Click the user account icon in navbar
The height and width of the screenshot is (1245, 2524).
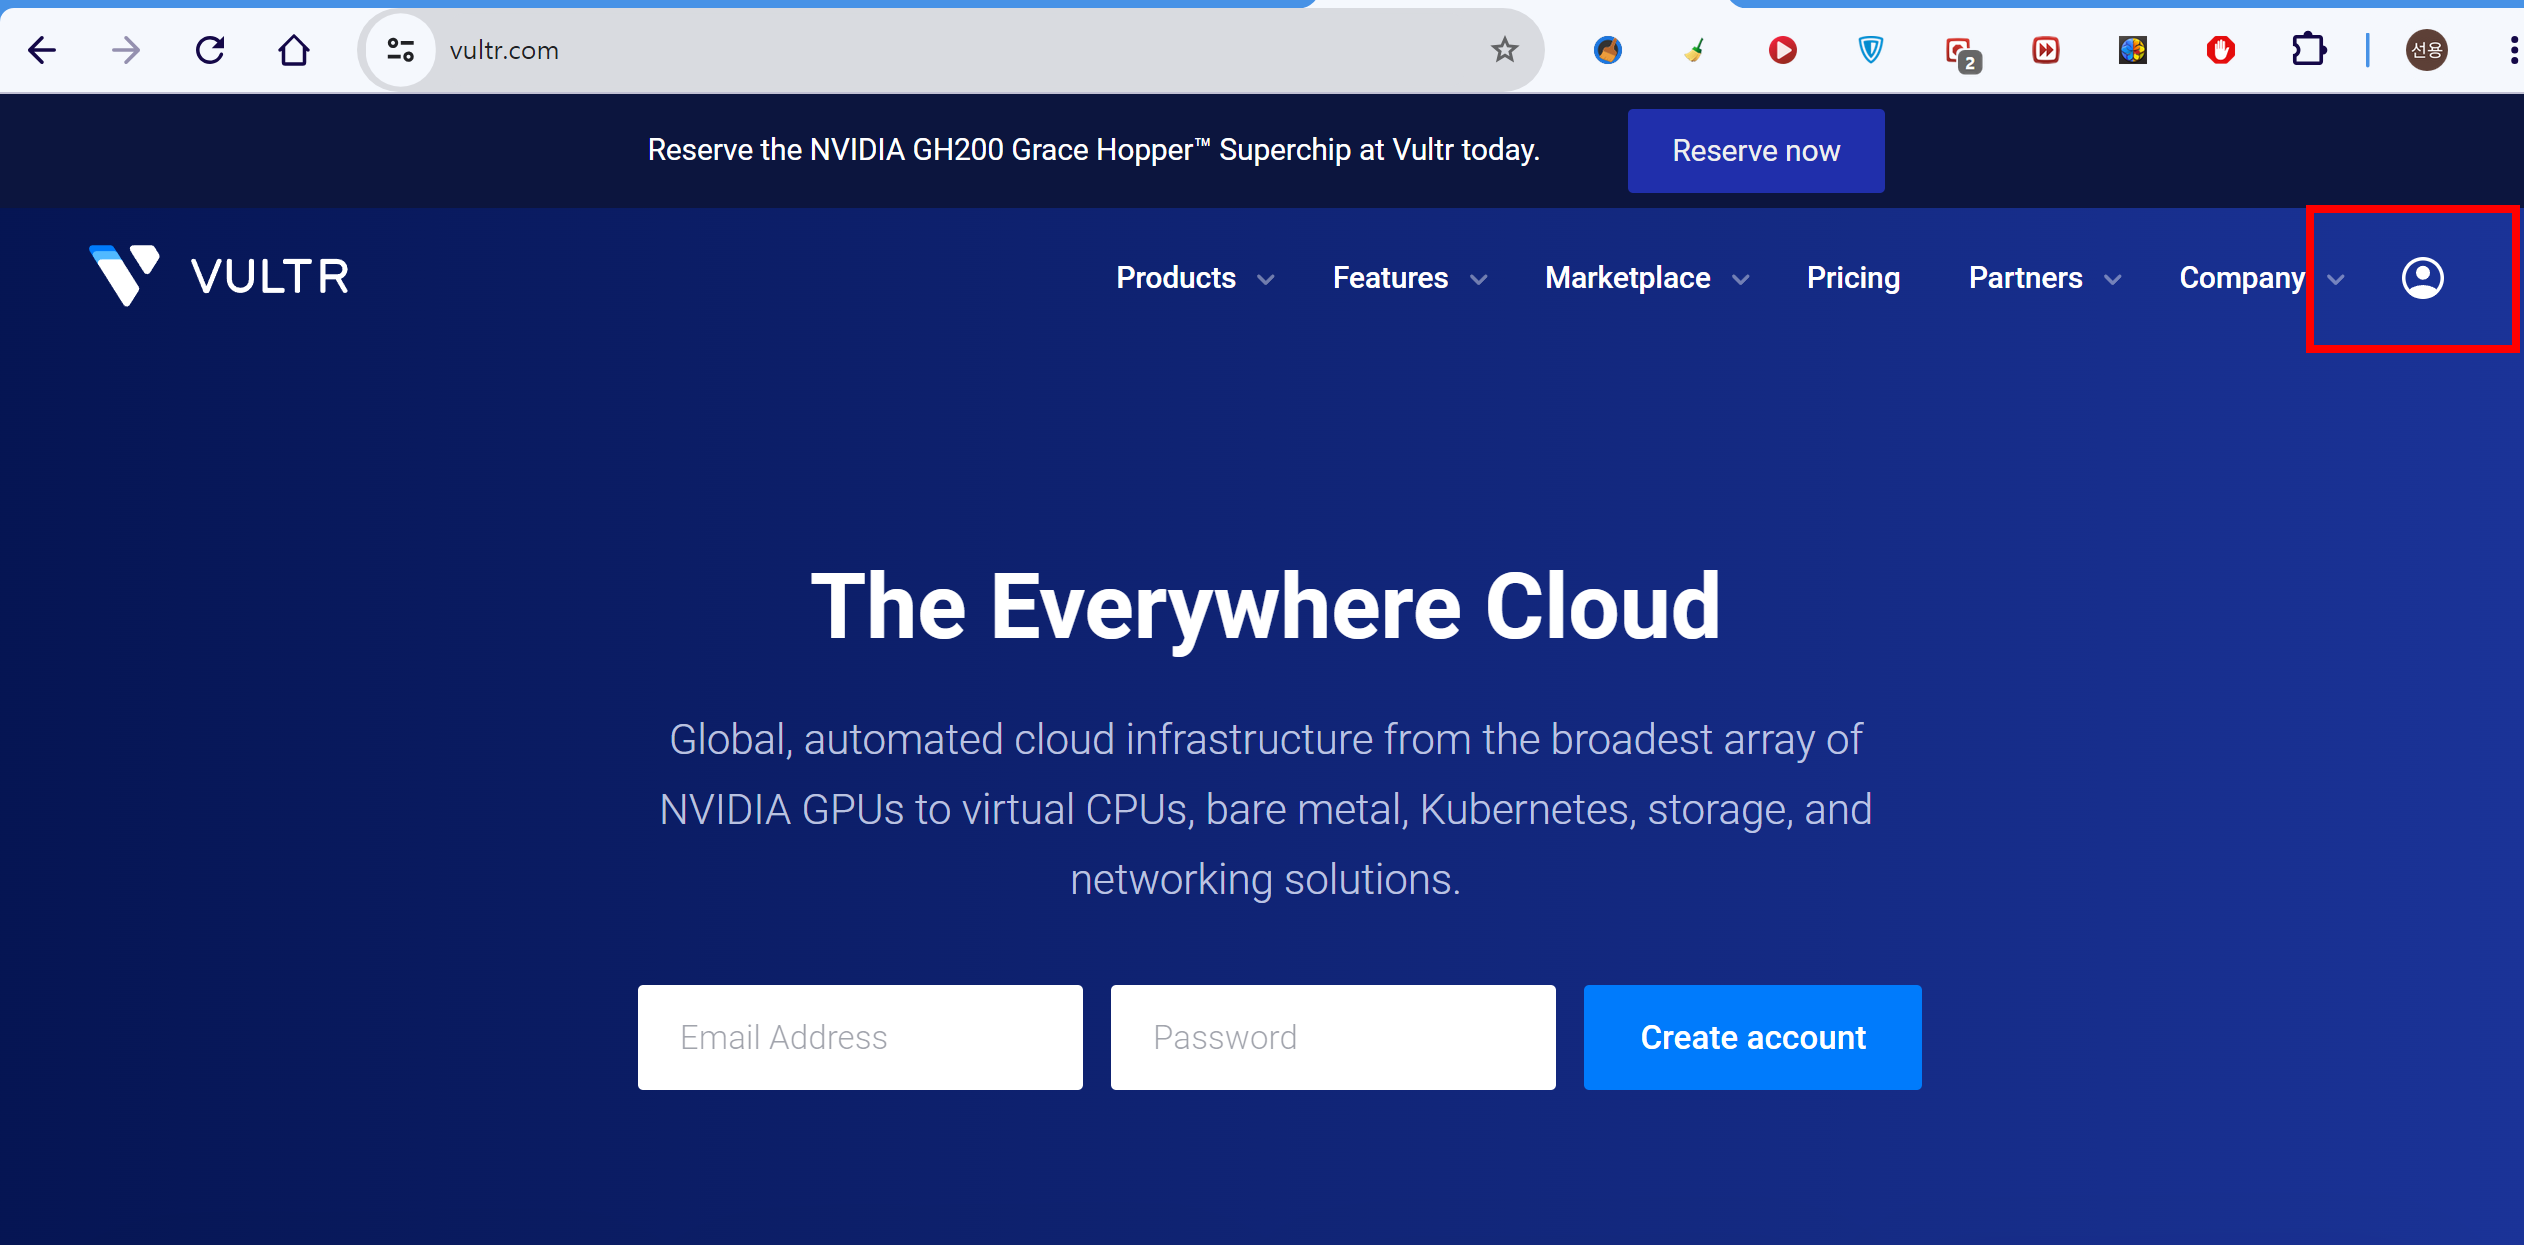pyautogui.click(x=2421, y=278)
